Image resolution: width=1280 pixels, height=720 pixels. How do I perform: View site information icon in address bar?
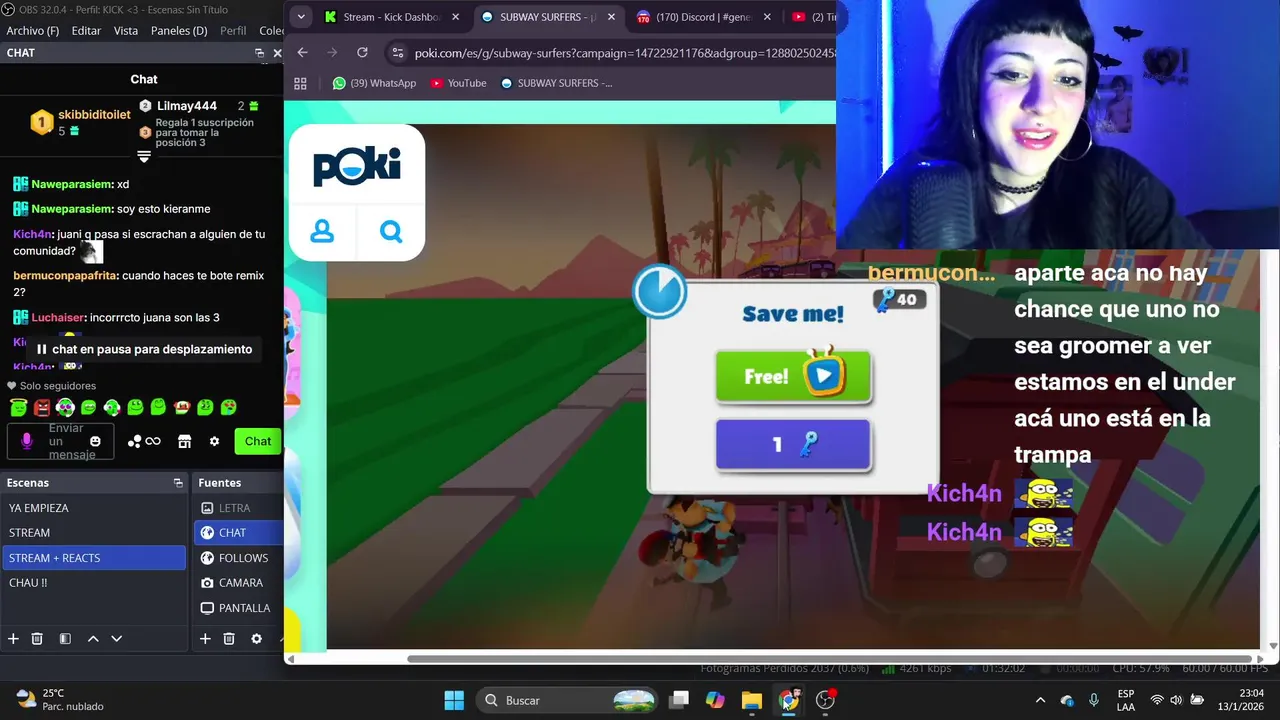[398, 53]
